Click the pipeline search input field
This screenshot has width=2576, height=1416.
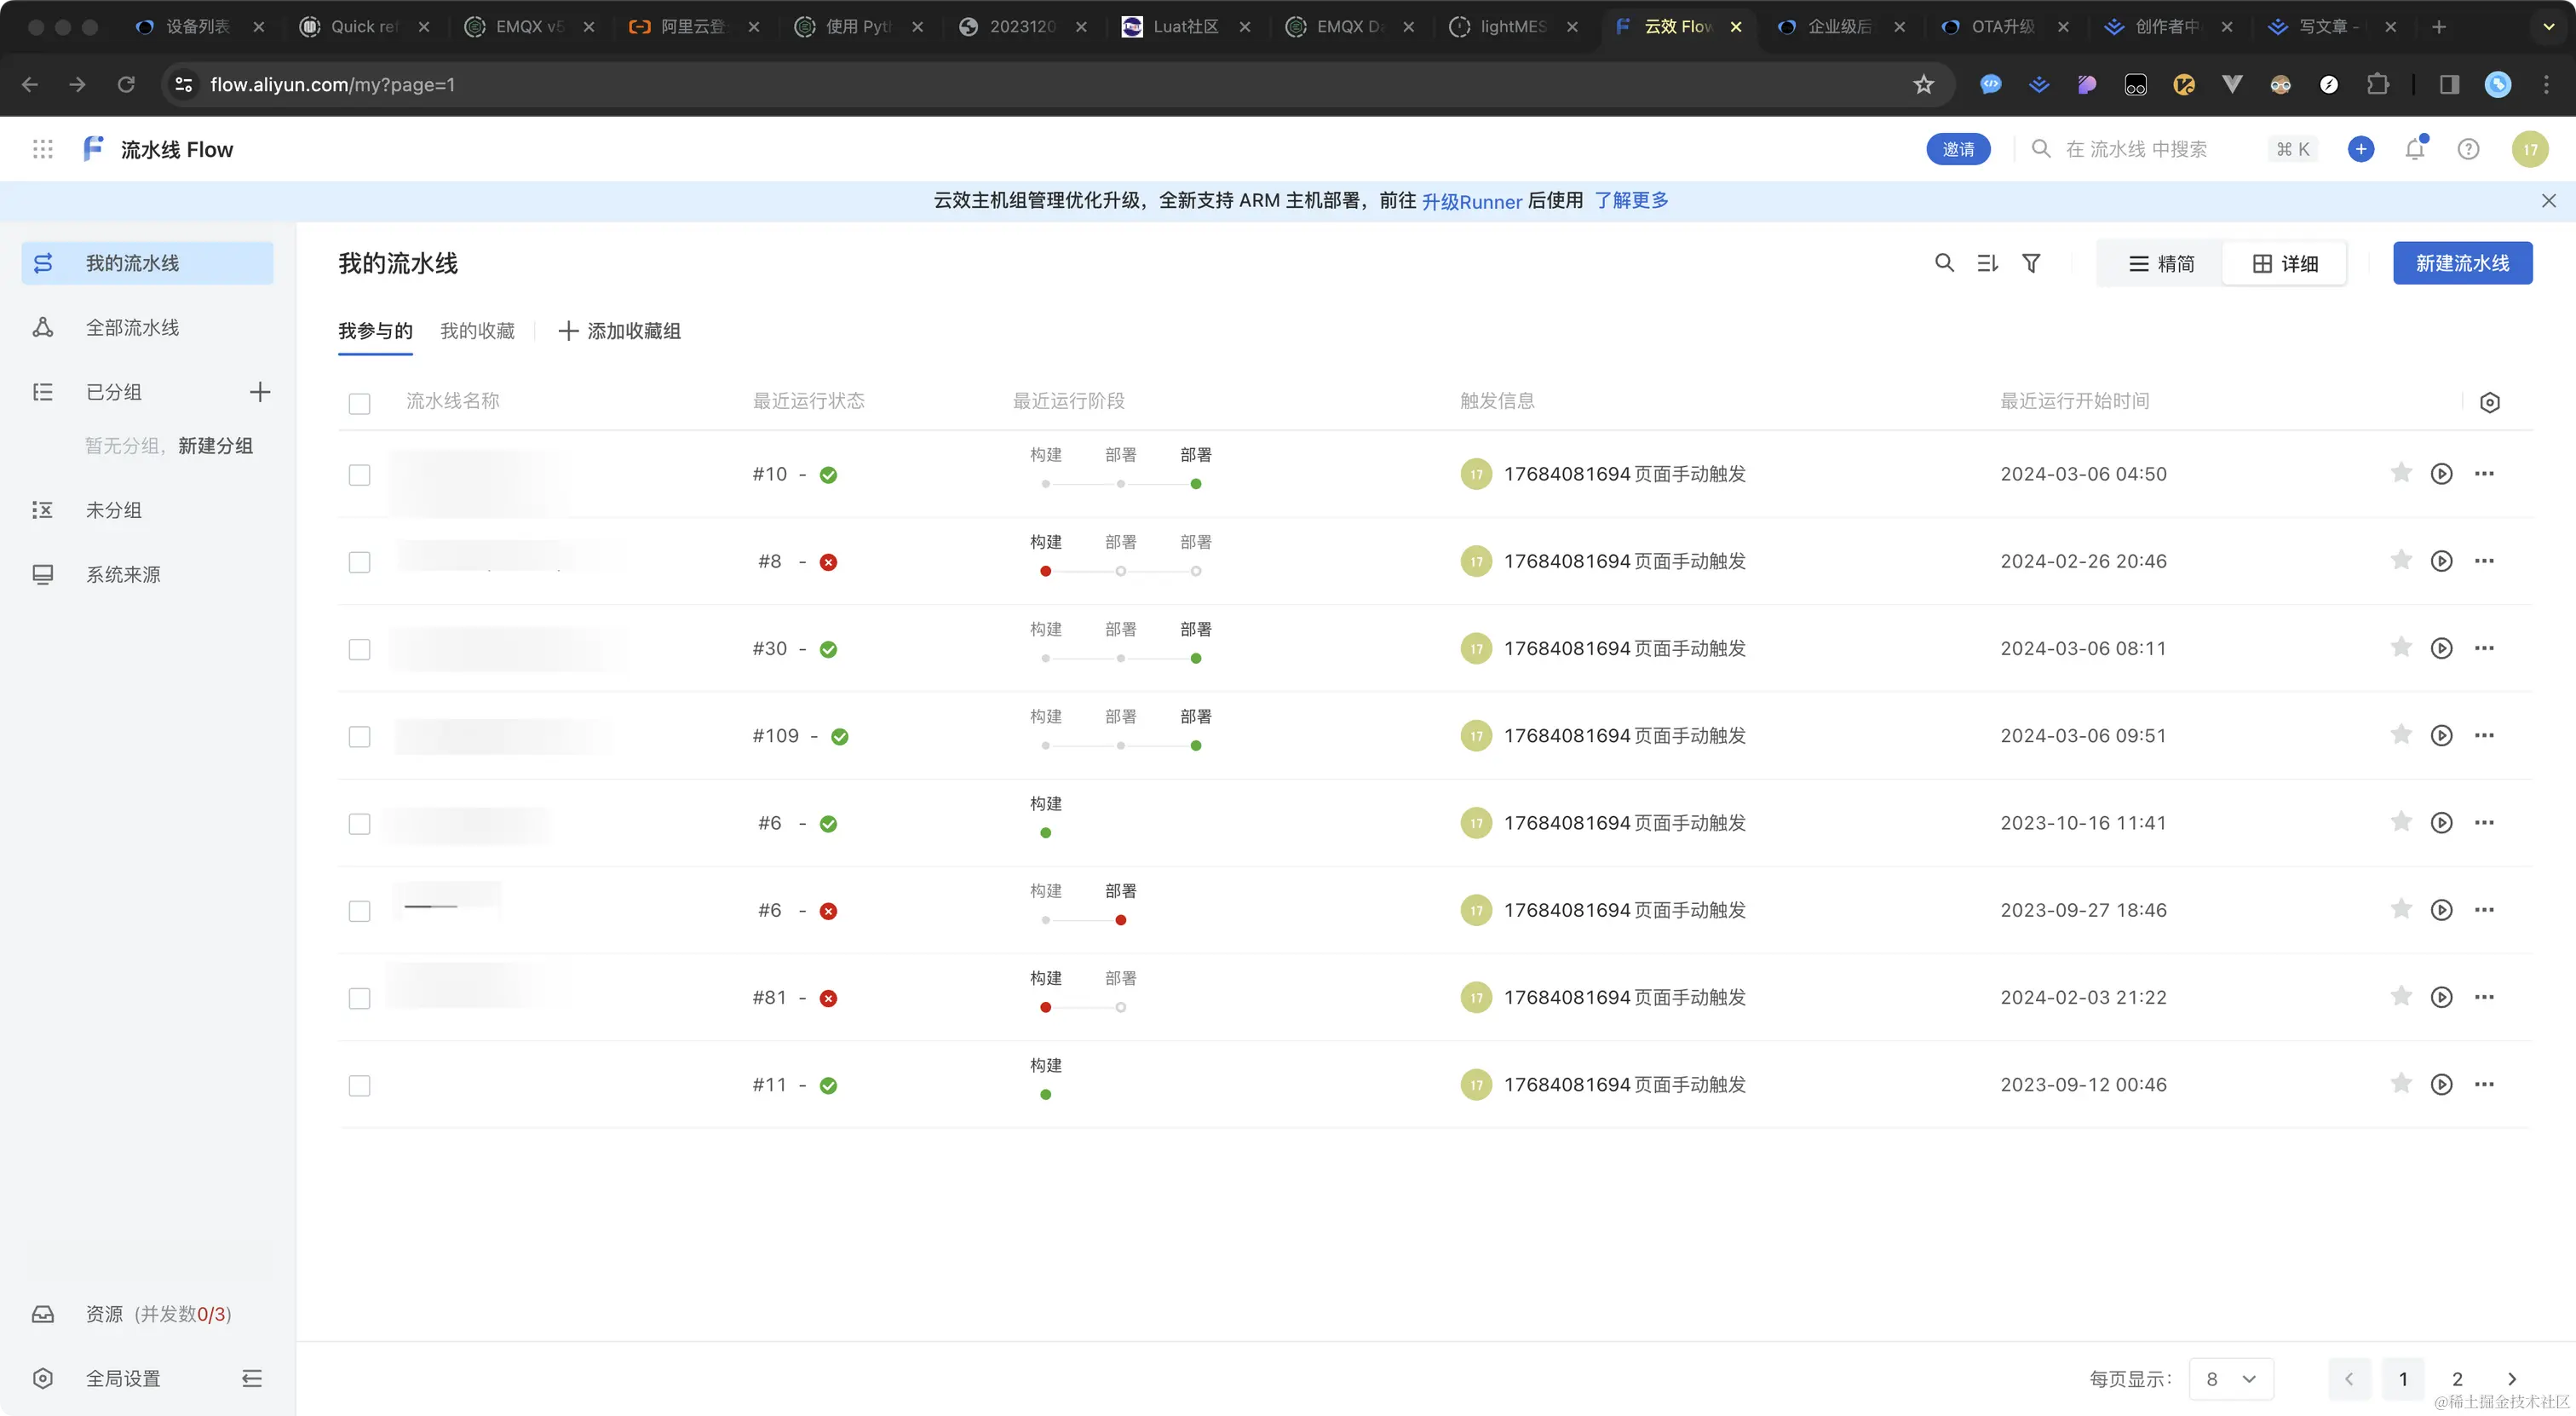point(2136,149)
